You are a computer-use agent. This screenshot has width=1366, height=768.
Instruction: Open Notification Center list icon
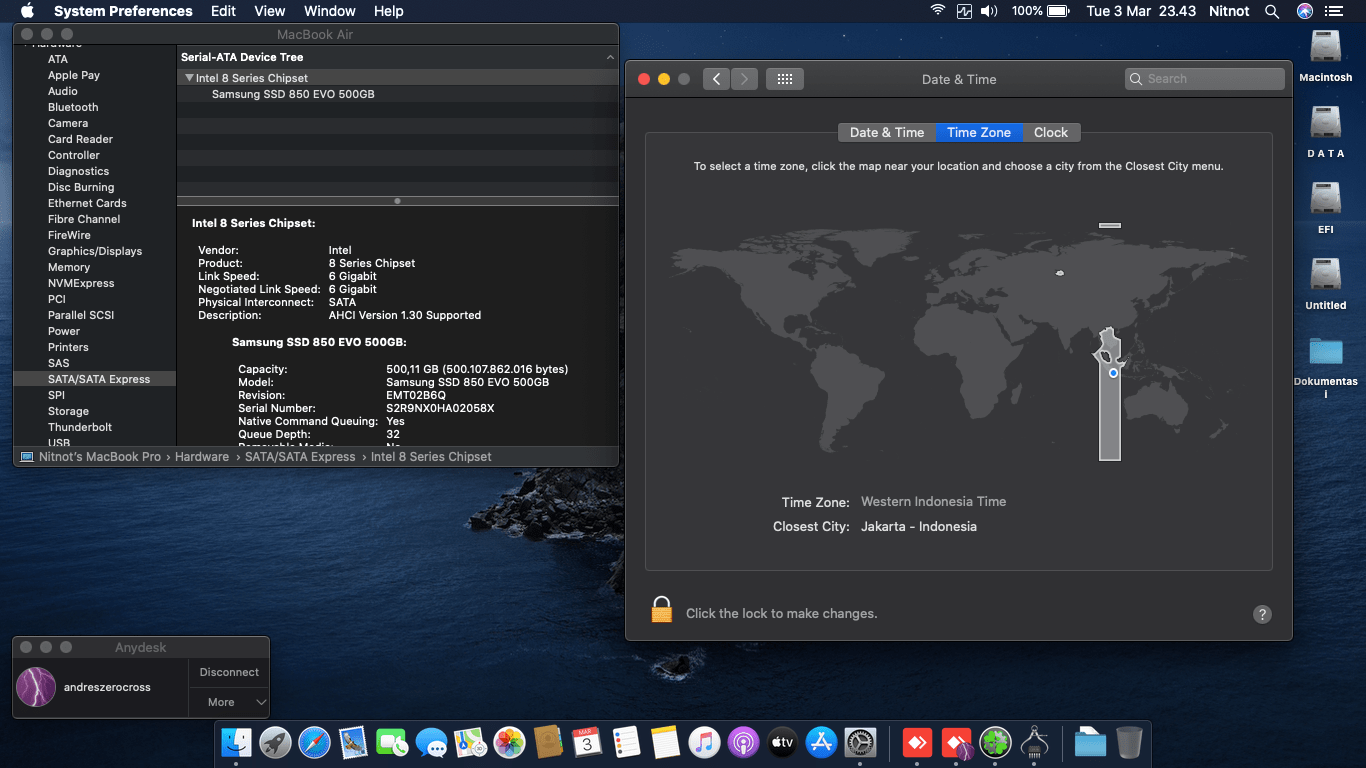pos(1334,11)
